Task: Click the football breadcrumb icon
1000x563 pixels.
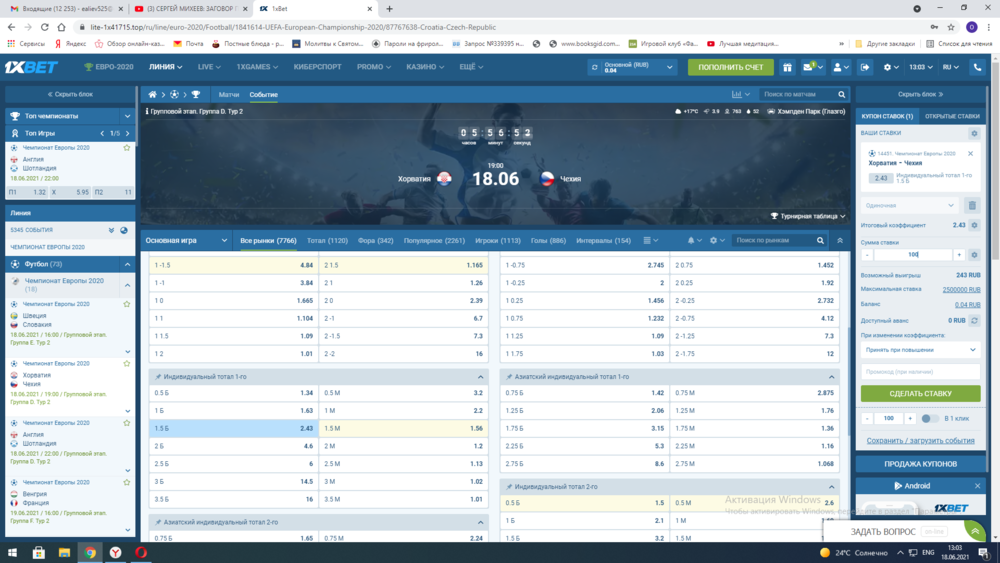Action: click(174, 94)
